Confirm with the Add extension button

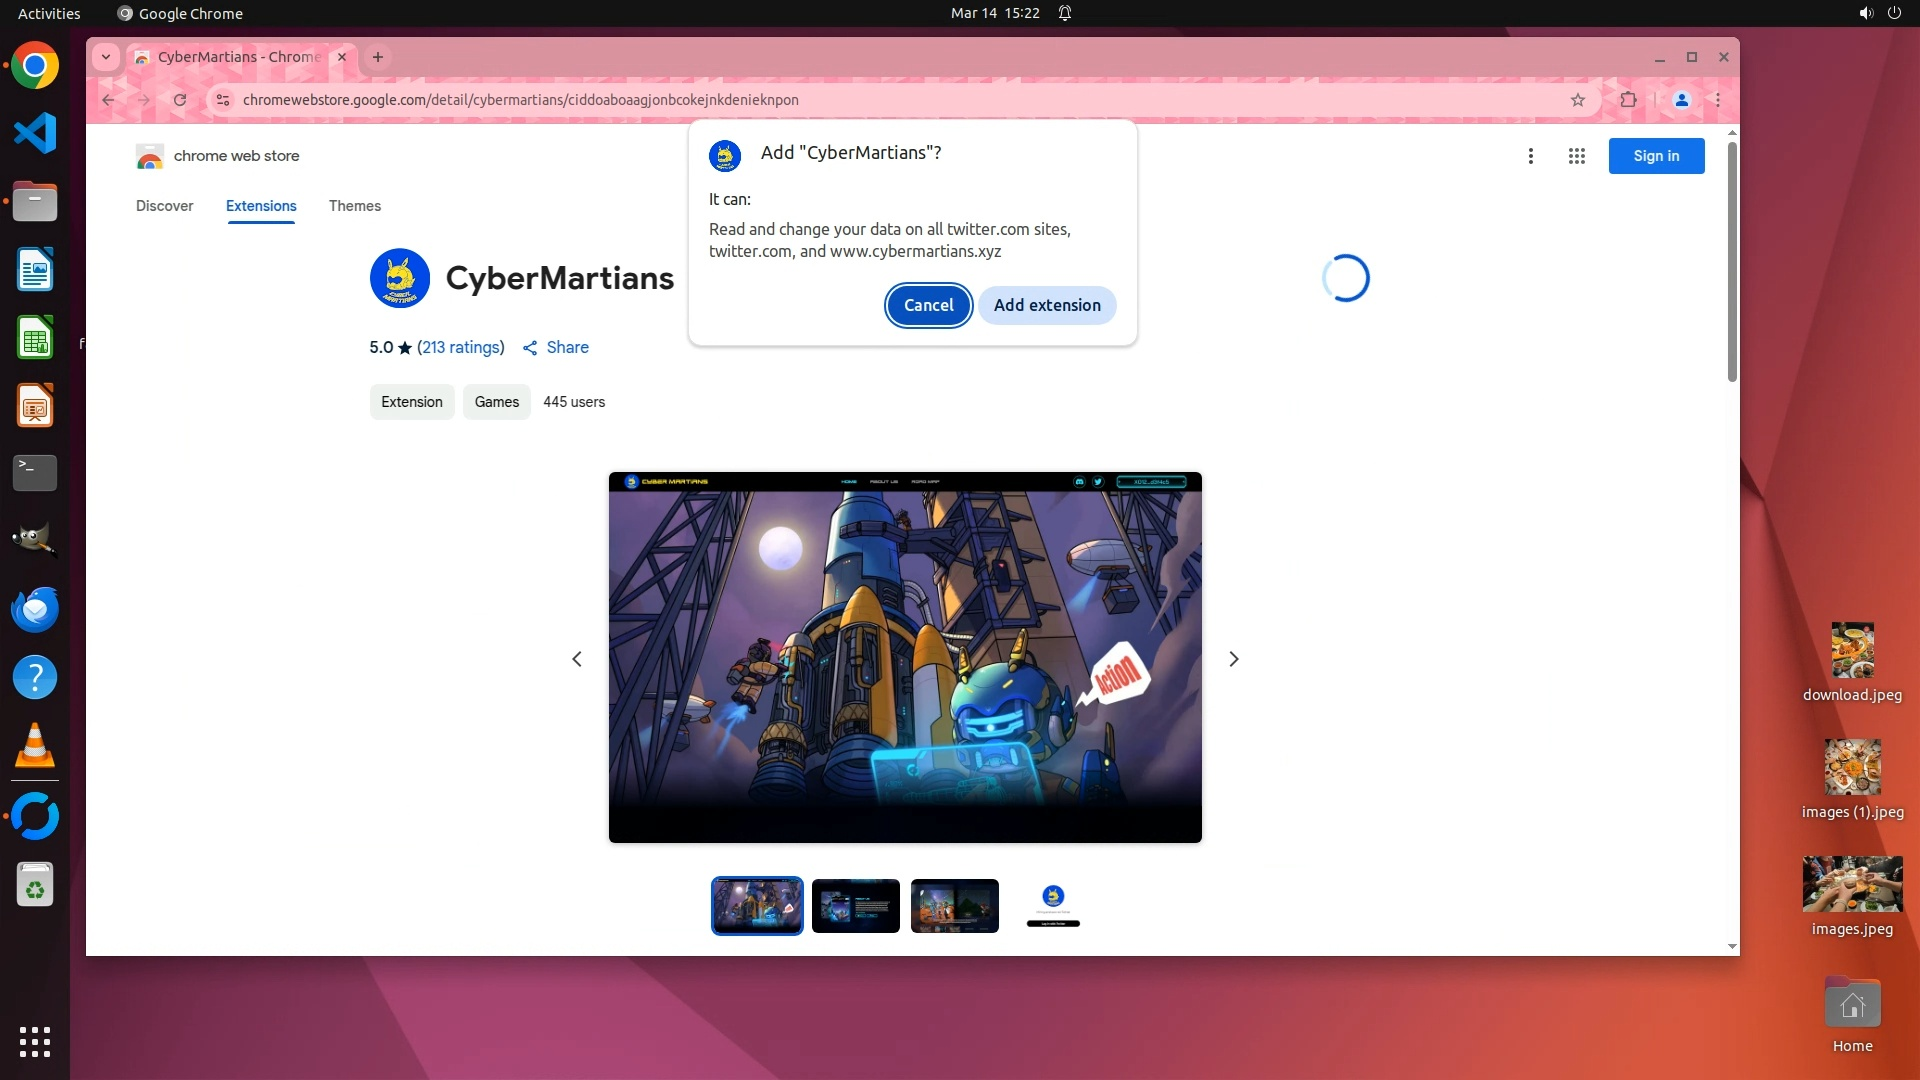point(1047,306)
